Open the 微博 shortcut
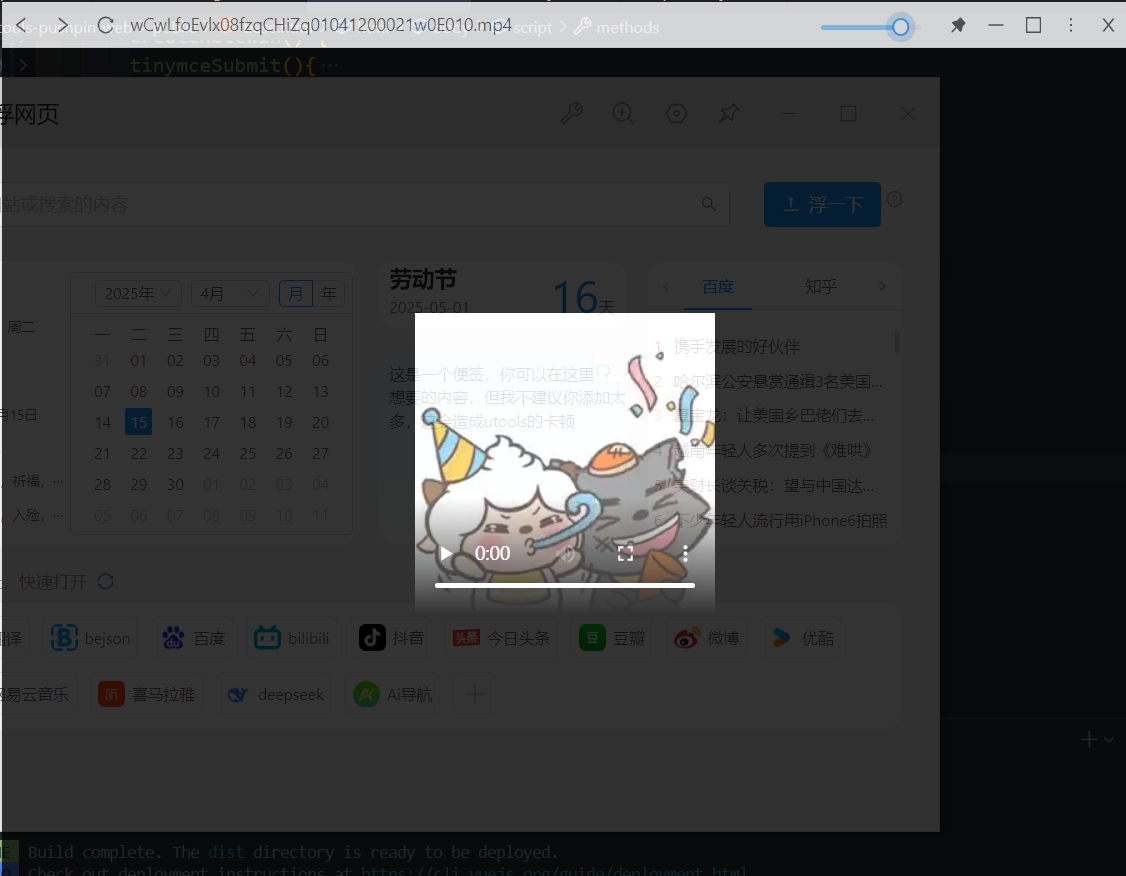Image resolution: width=1126 pixels, height=876 pixels. (x=707, y=638)
